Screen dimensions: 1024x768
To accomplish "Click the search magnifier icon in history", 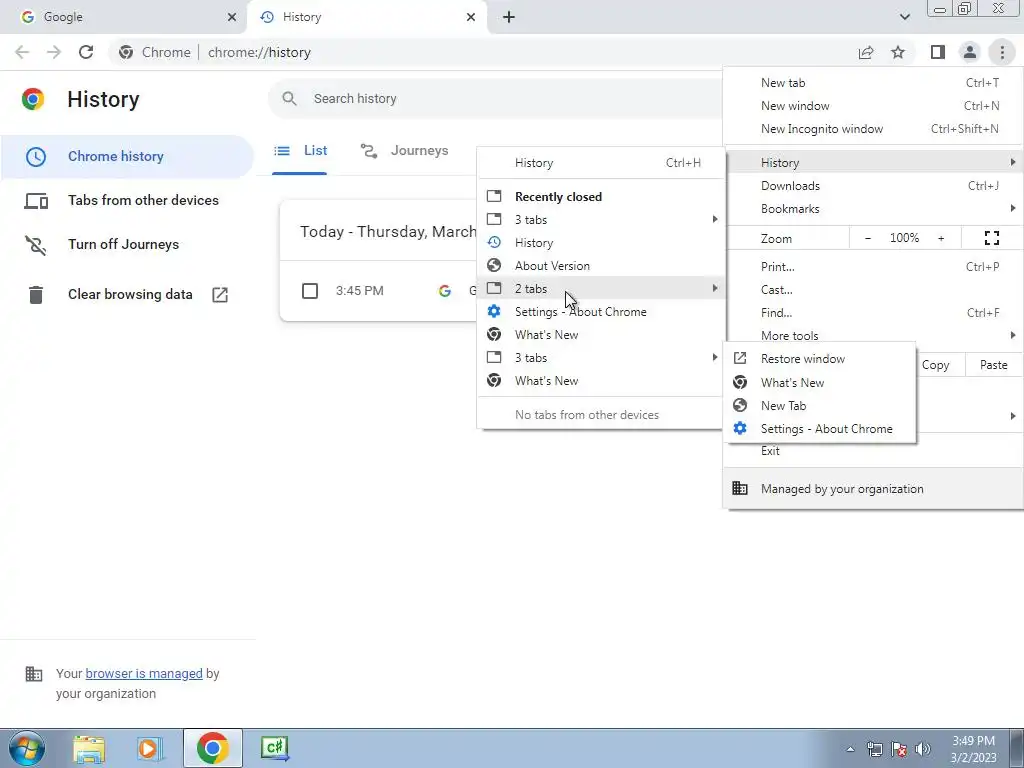I will (289, 99).
